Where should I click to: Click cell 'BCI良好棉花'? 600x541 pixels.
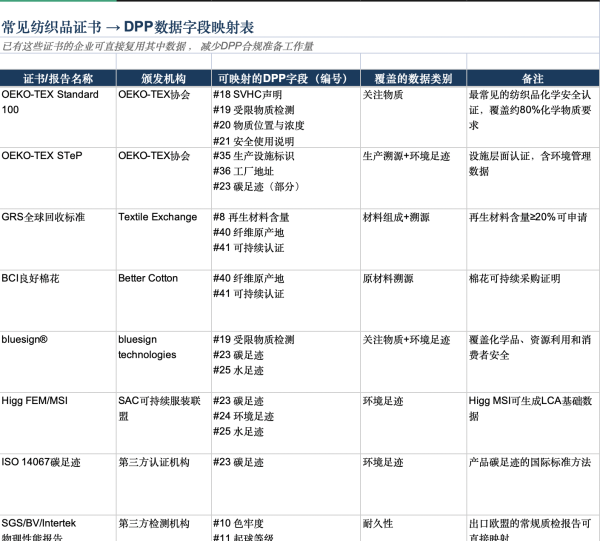click(58, 301)
